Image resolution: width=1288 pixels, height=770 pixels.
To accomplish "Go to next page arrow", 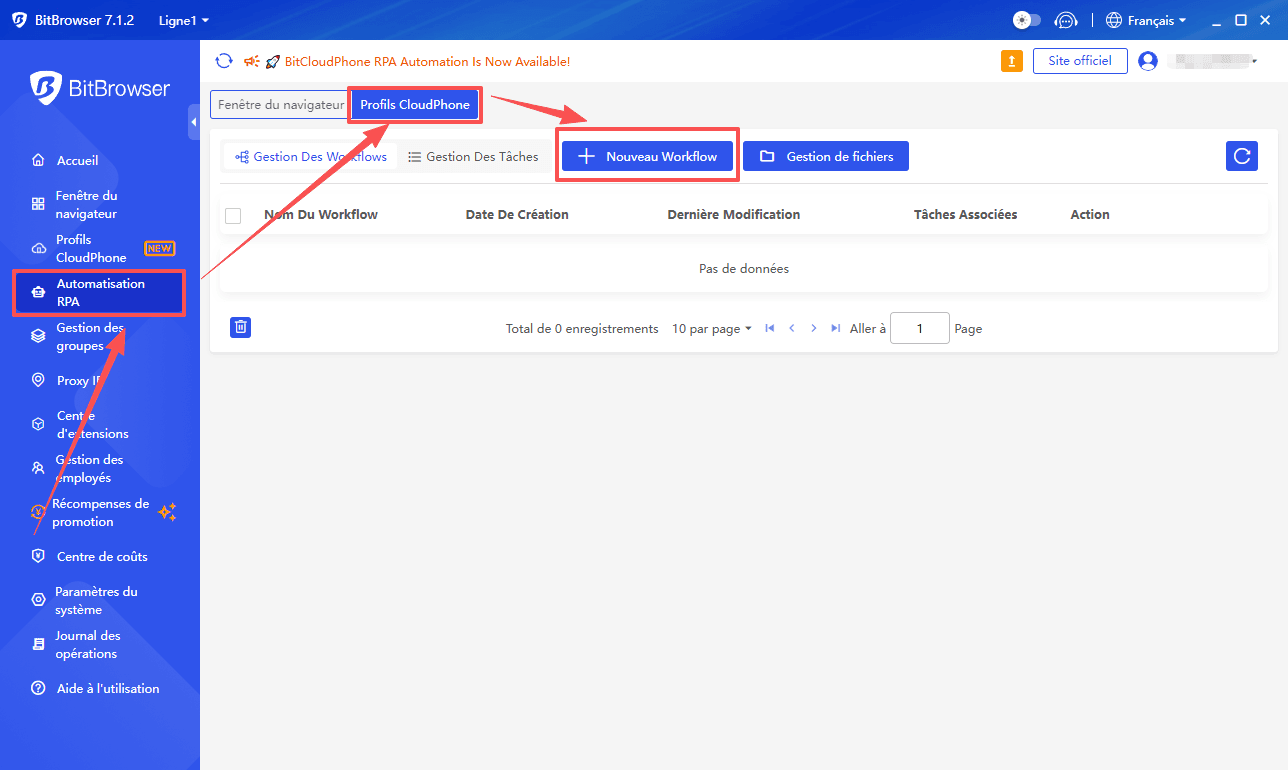I will click(814, 328).
